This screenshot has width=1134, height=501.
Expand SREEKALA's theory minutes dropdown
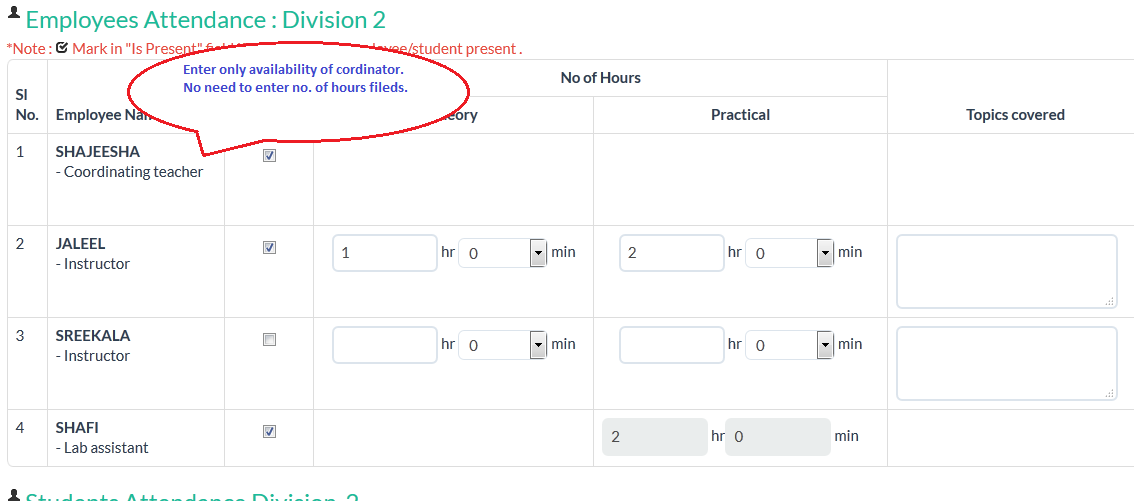[x=538, y=345]
